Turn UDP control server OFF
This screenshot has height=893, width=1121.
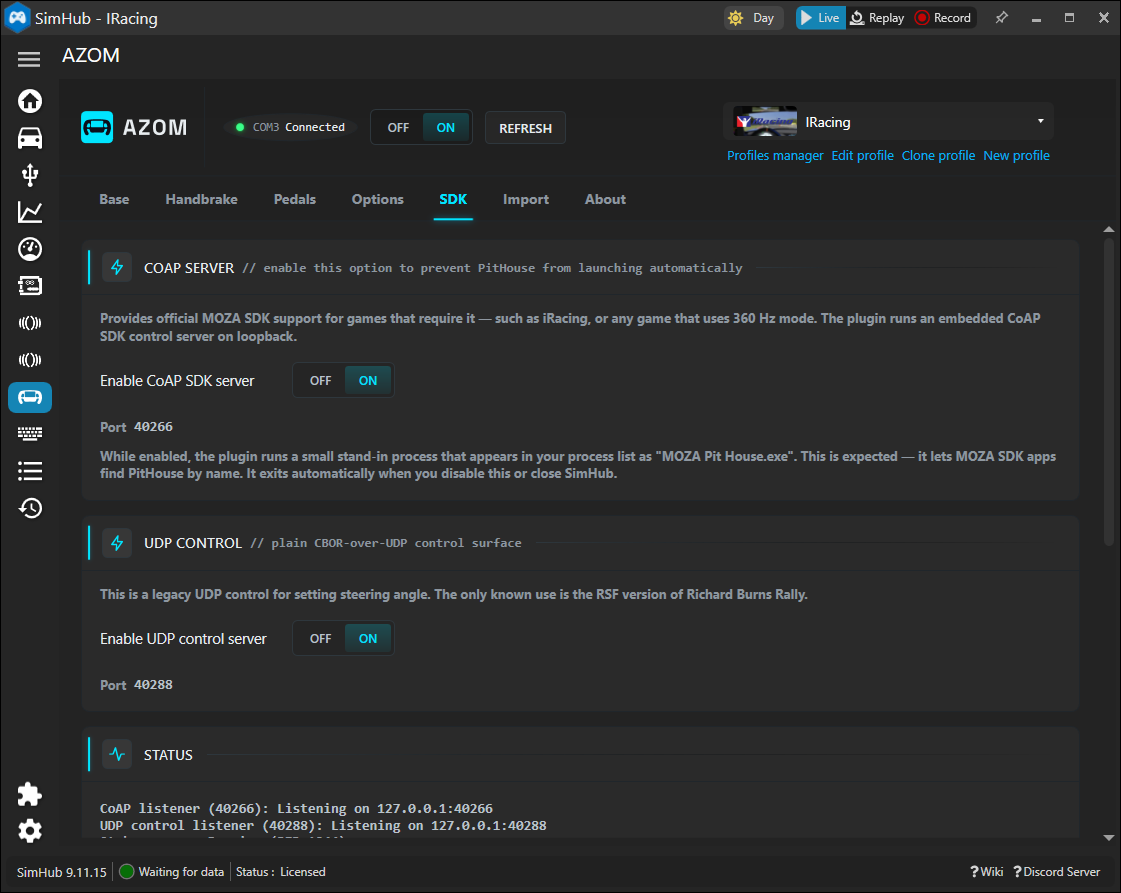click(x=320, y=638)
